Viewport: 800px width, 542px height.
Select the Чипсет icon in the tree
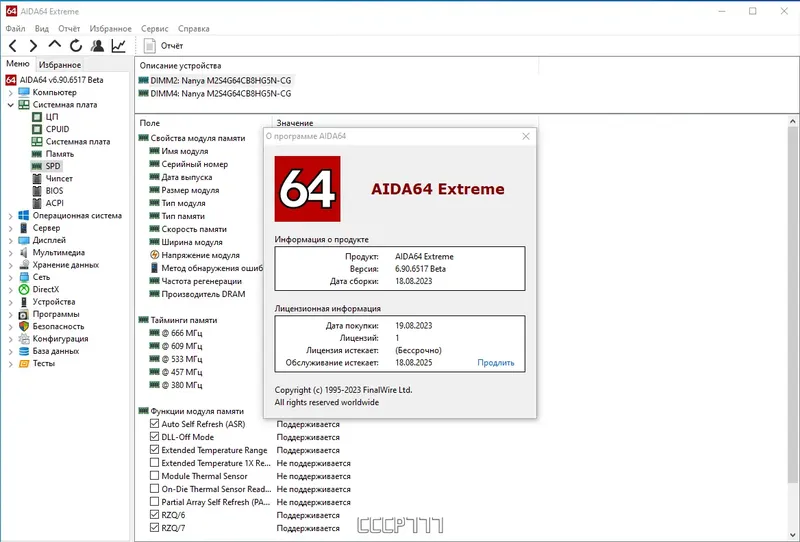click(x=37, y=179)
